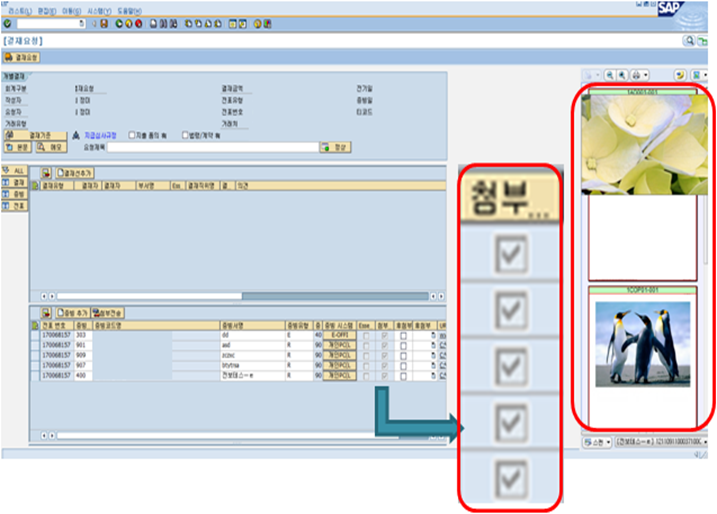Toggle the 법령/계약 checkbox
The width and height of the screenshot is (717, 514).
coord(185,135)
